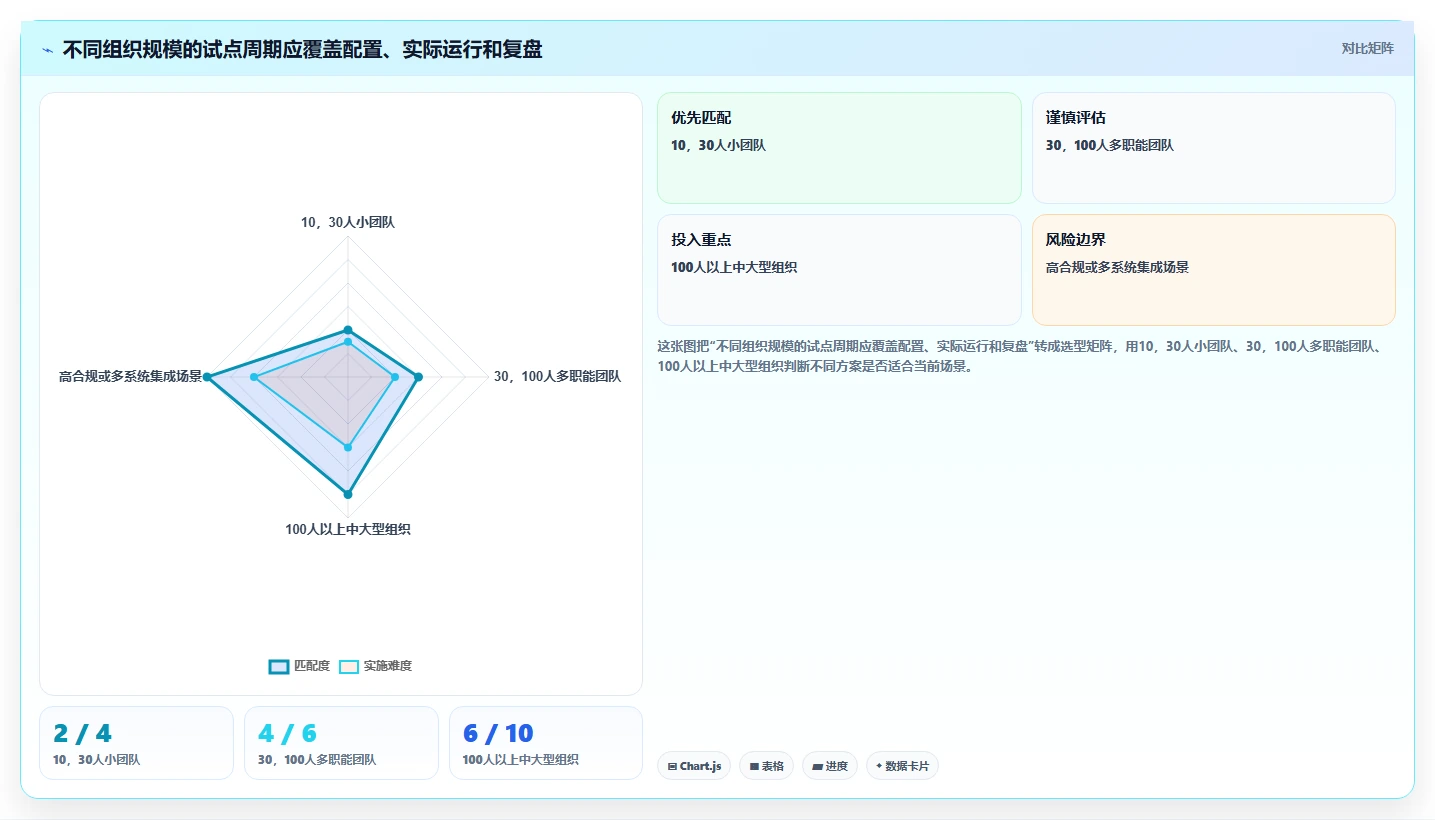
Task: Click the 匹配度 data point on the 30，100人多职能团队 axis
Action: coord(418,377)
